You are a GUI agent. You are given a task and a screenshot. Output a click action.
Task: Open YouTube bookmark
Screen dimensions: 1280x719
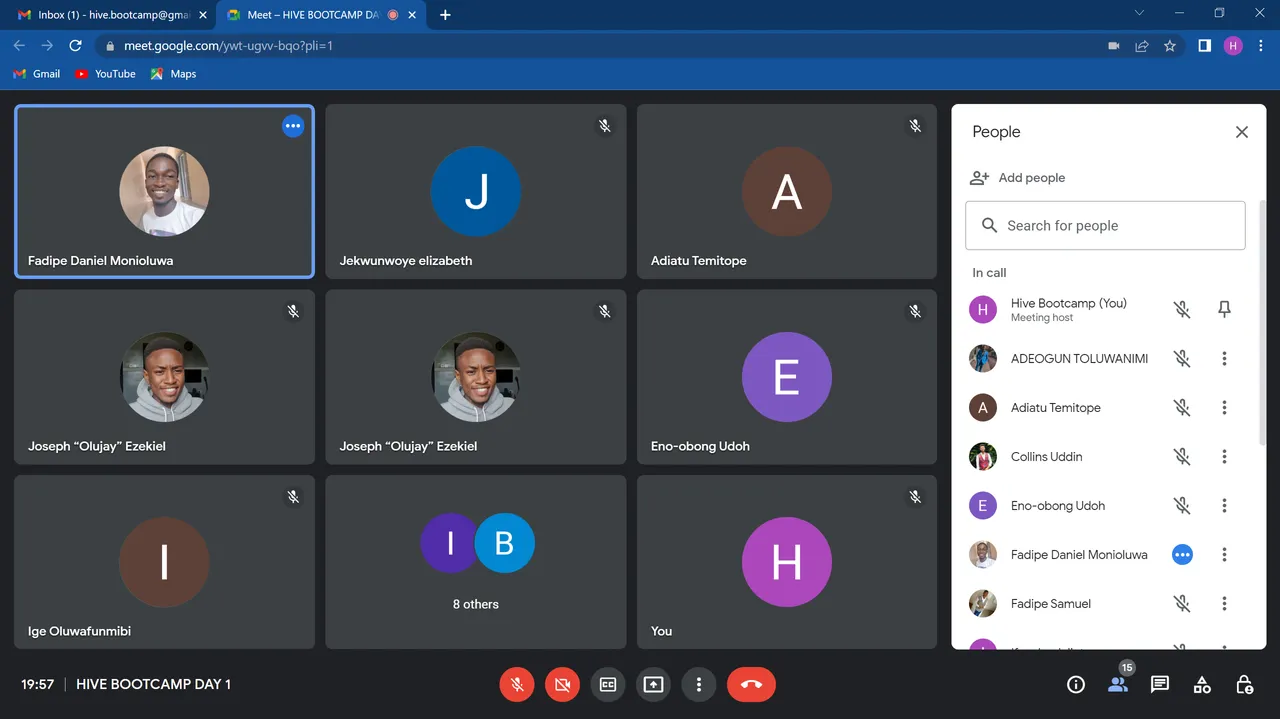[106, 74]
